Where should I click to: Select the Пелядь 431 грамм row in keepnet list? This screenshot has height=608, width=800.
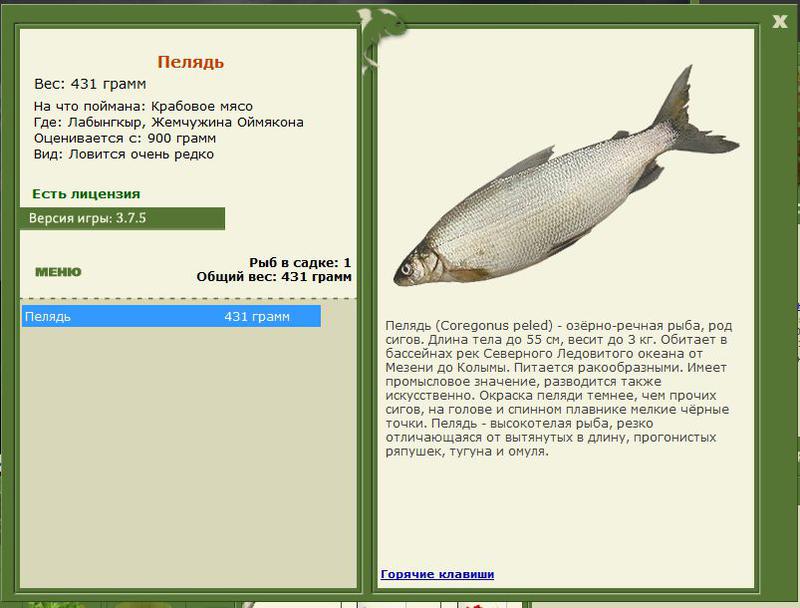[171, 316]
